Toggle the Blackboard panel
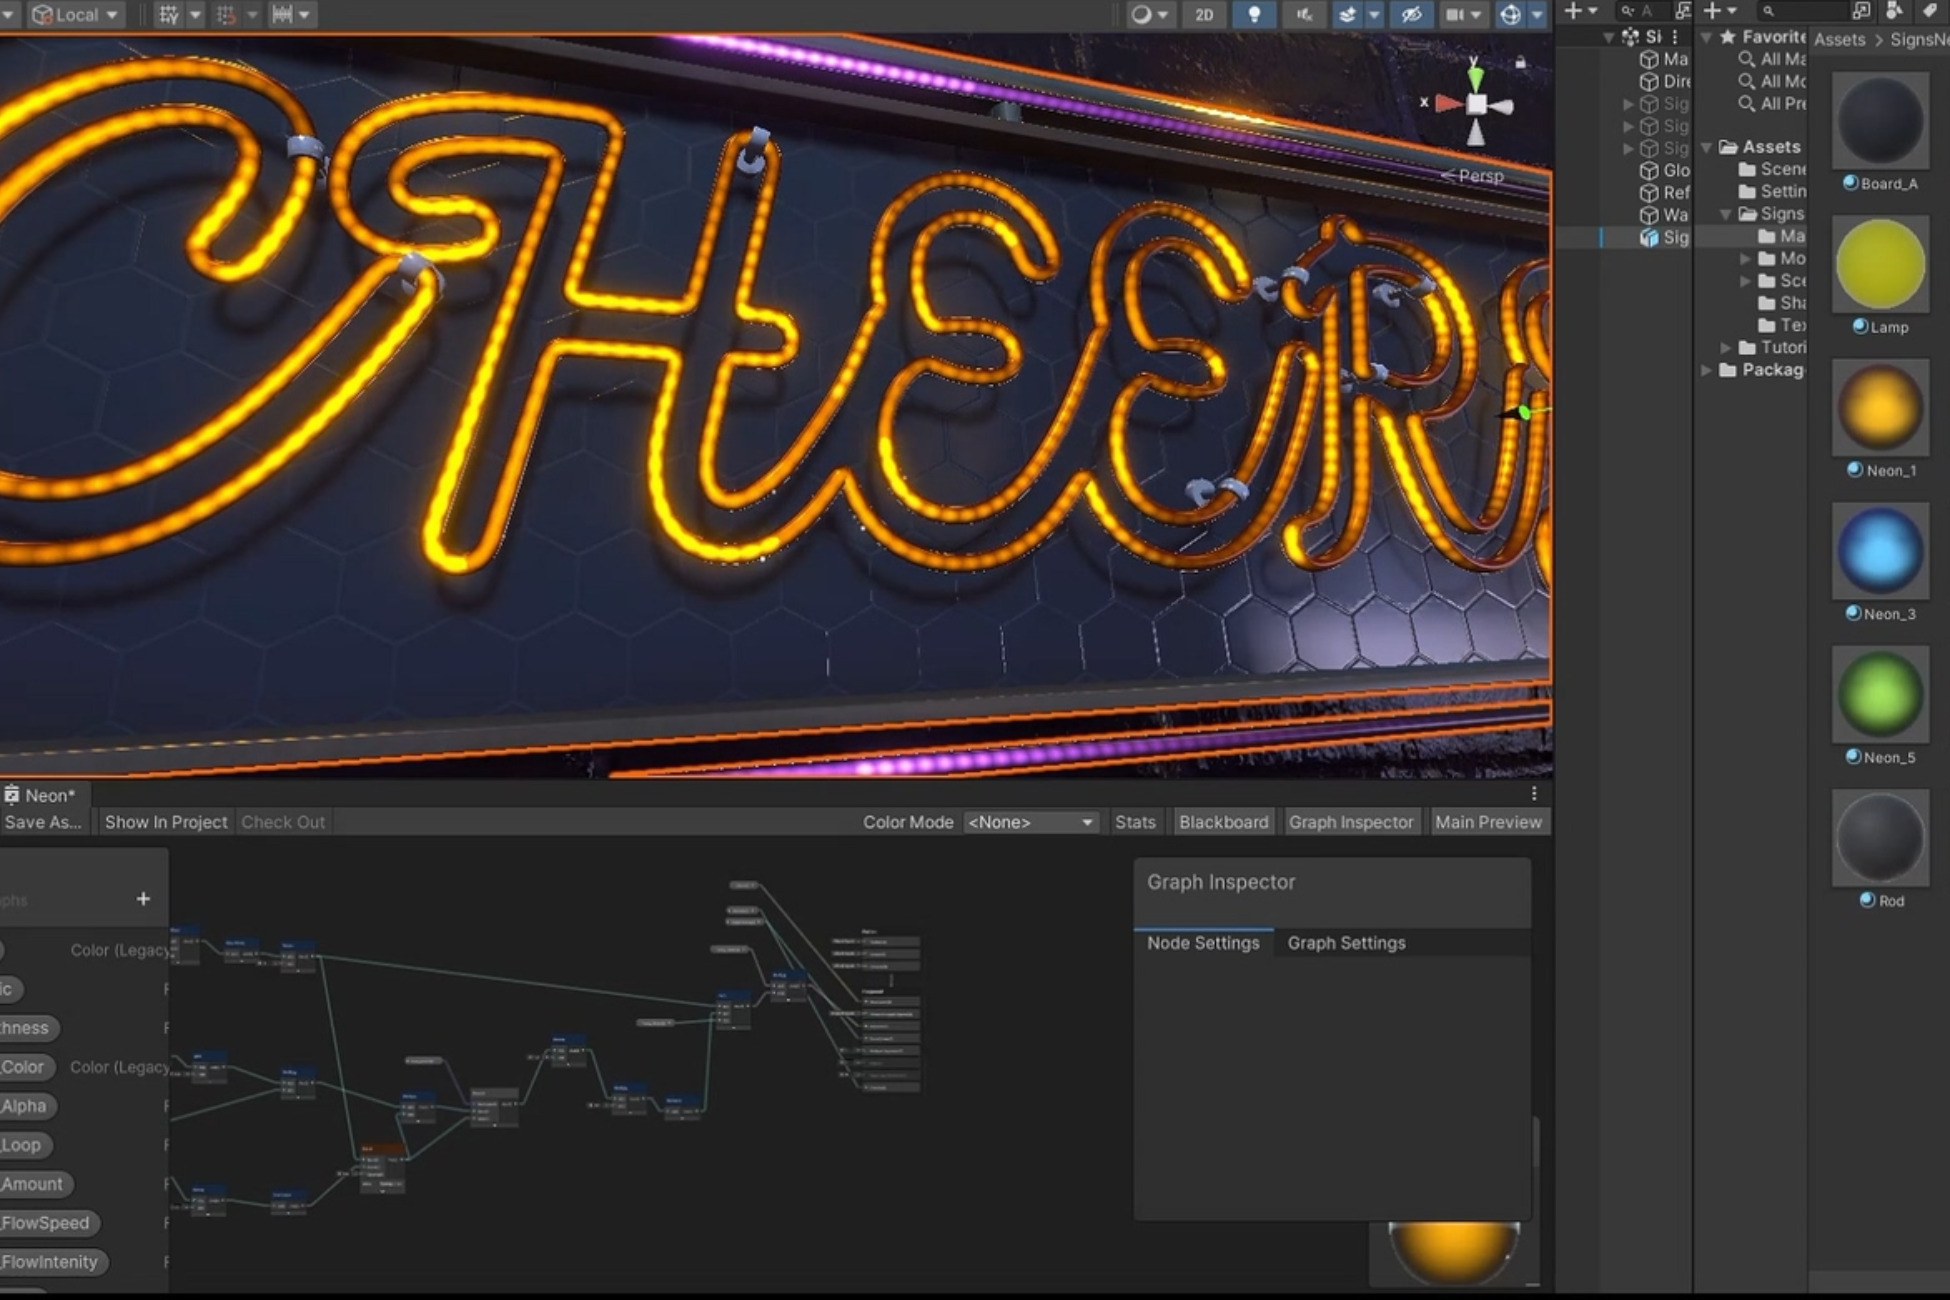 click(x=1223, y=822)
